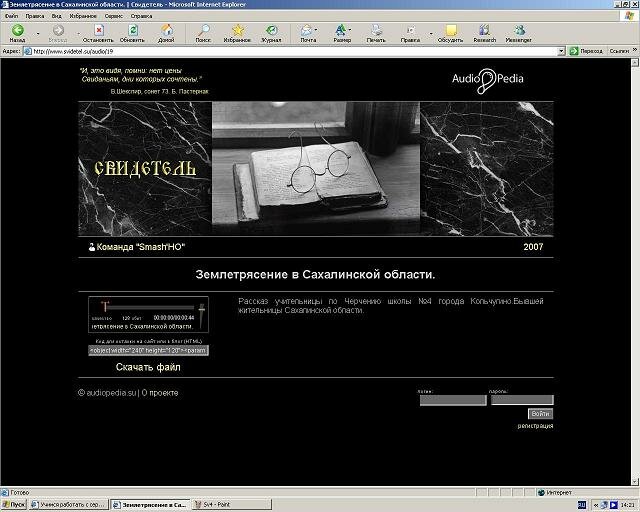Open dropdown arrow beside Почта icon

pos(316,29)
